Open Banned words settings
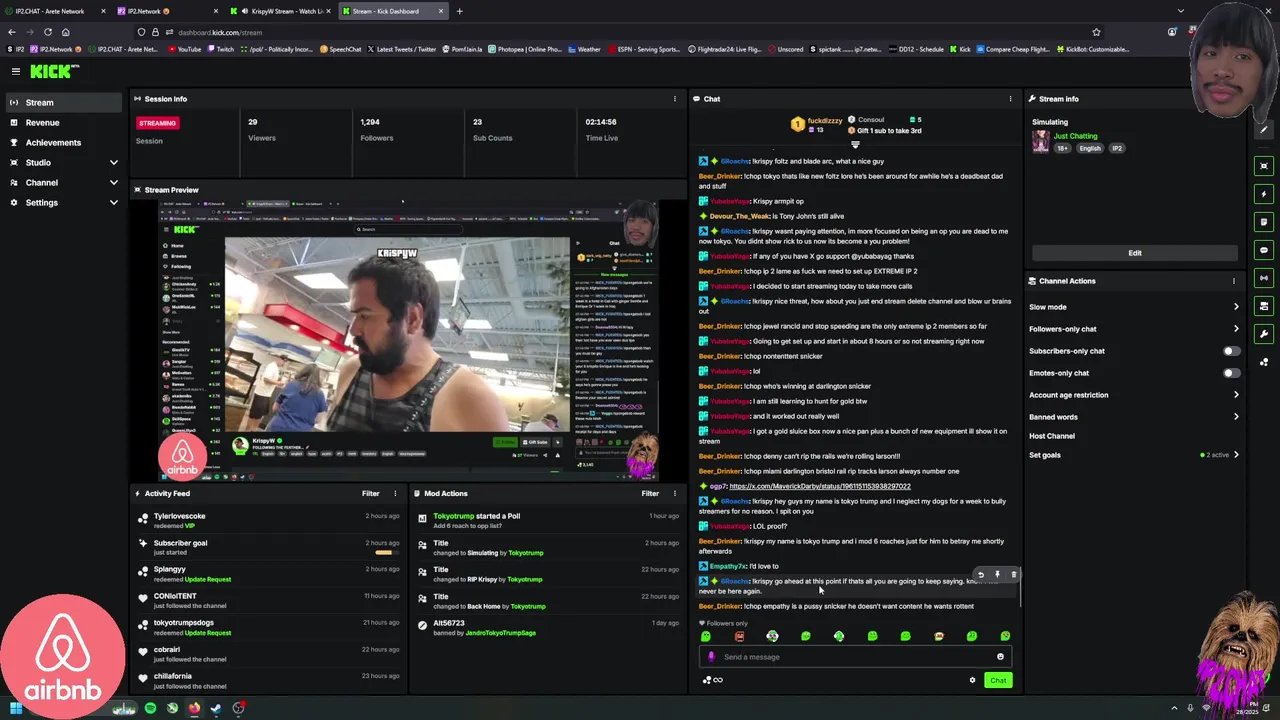 (x=1134, y=417)
